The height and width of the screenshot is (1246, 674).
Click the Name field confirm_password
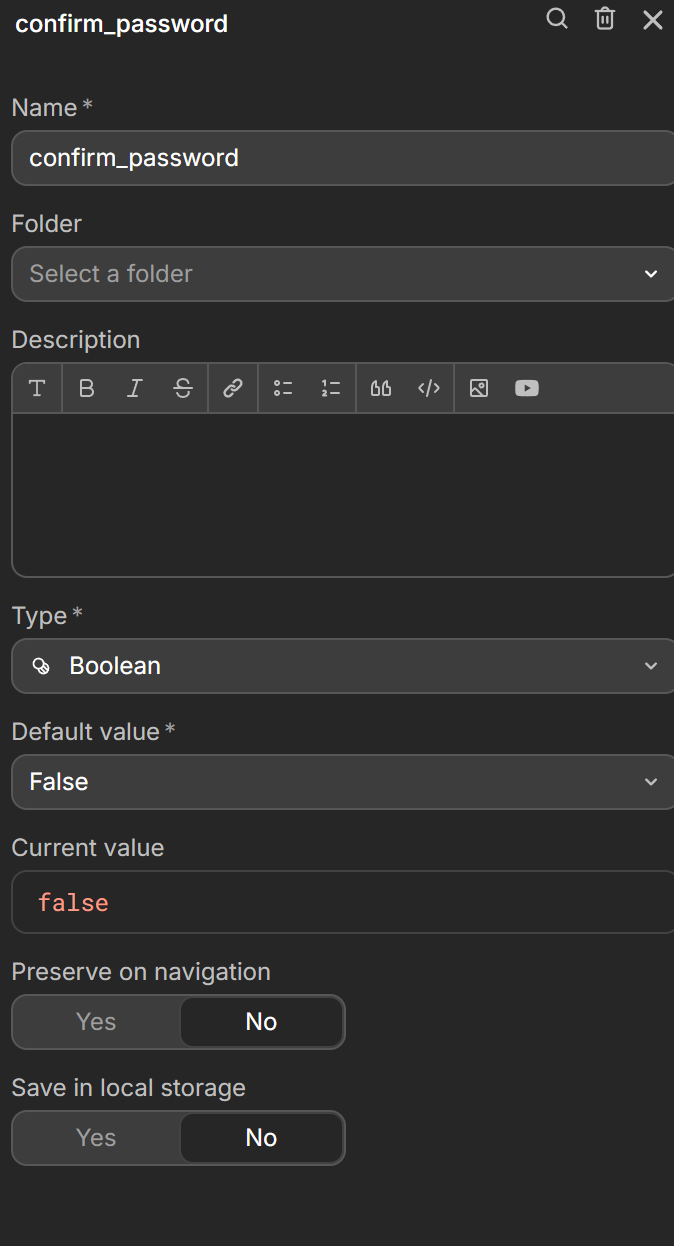(x=340, y=158)
